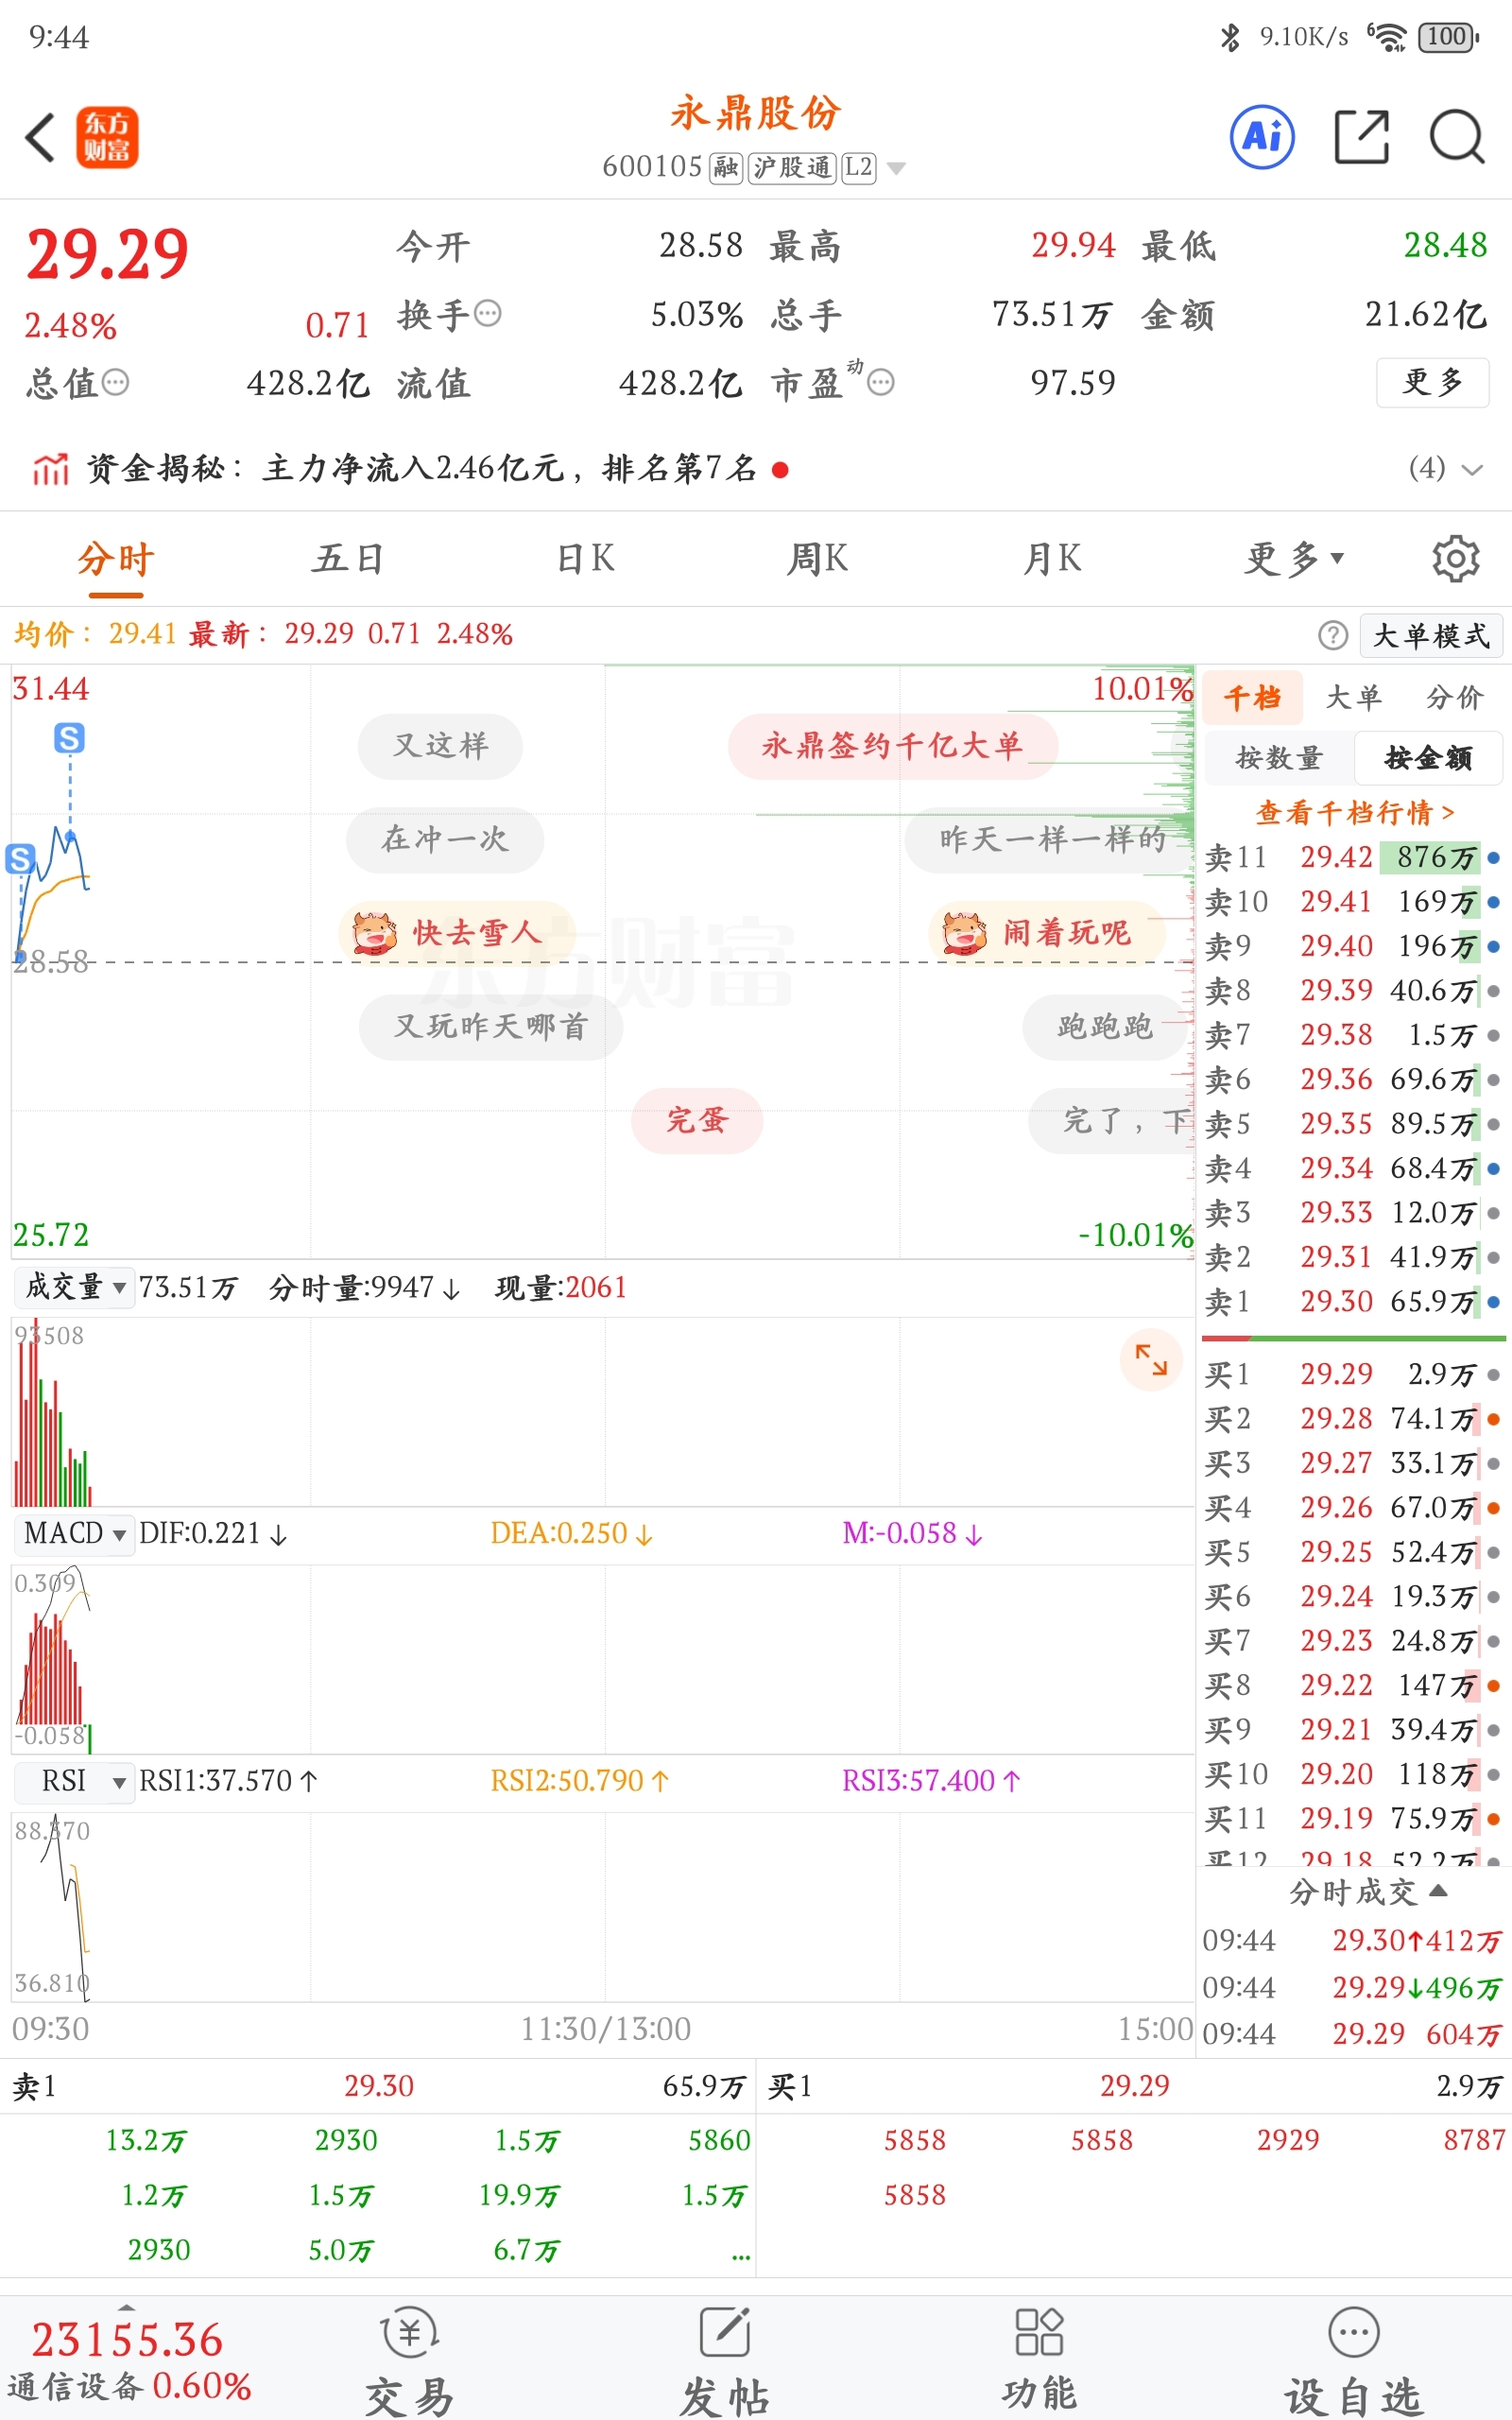Tap the 完蛋 comment bubble
The width and height of the screenshot is (1512, 2420).
click(697, 1120)
